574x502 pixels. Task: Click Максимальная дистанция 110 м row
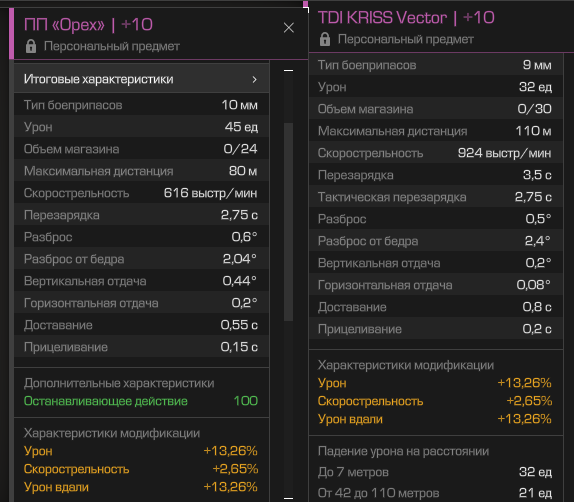pyautogui.click(x=436, y=131)
